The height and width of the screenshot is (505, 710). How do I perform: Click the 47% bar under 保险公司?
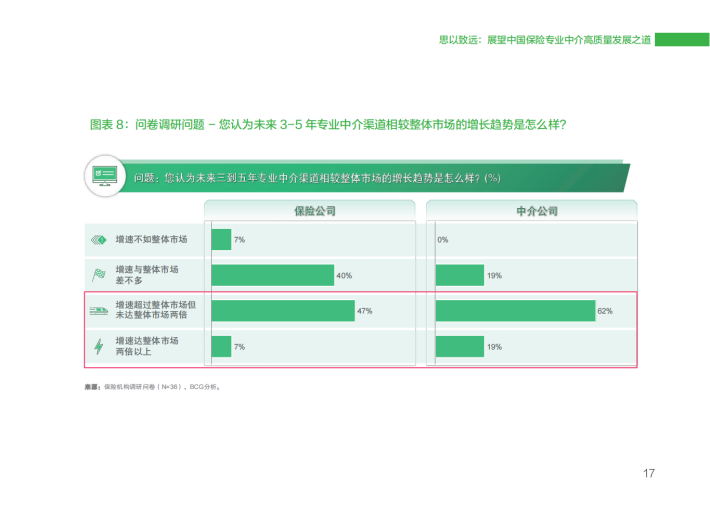[x=283, y=311]
